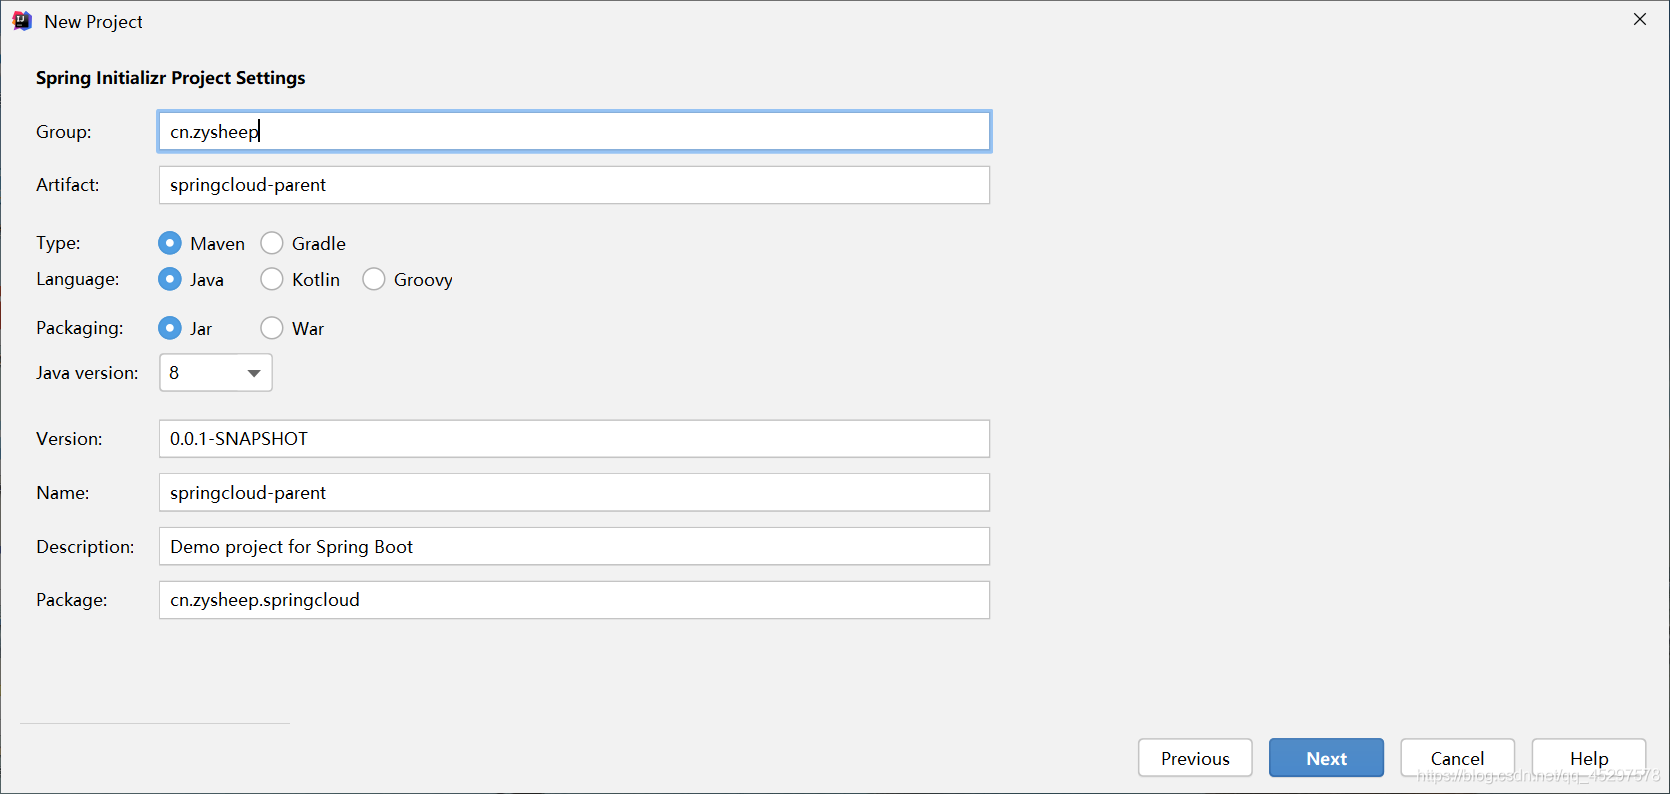This screenshot has width=1670, height=794.
Task: Proceed by clicking Next
Action: tap(1326, 758)
